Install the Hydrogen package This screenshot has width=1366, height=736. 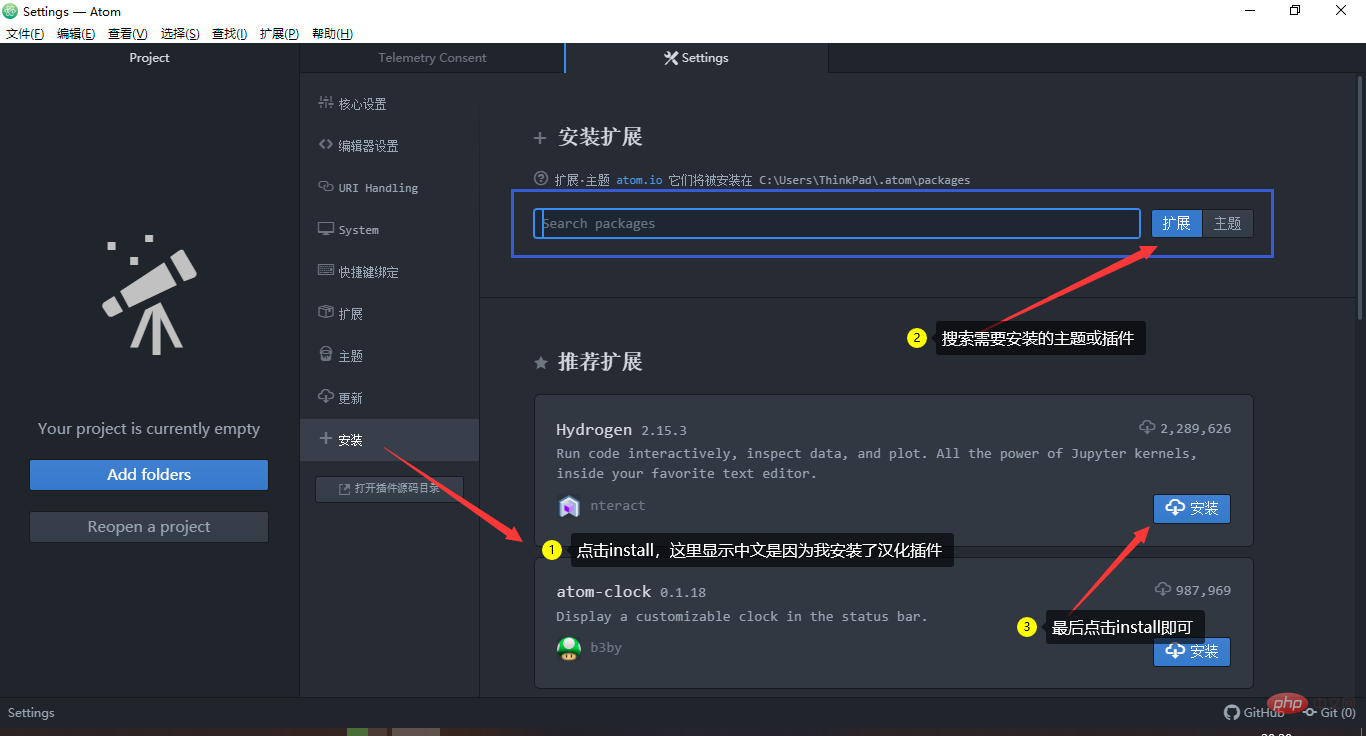point(1192,509)
